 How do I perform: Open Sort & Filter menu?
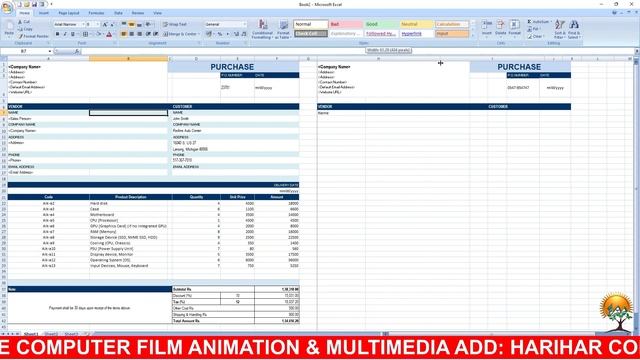(x=560, y=29)
